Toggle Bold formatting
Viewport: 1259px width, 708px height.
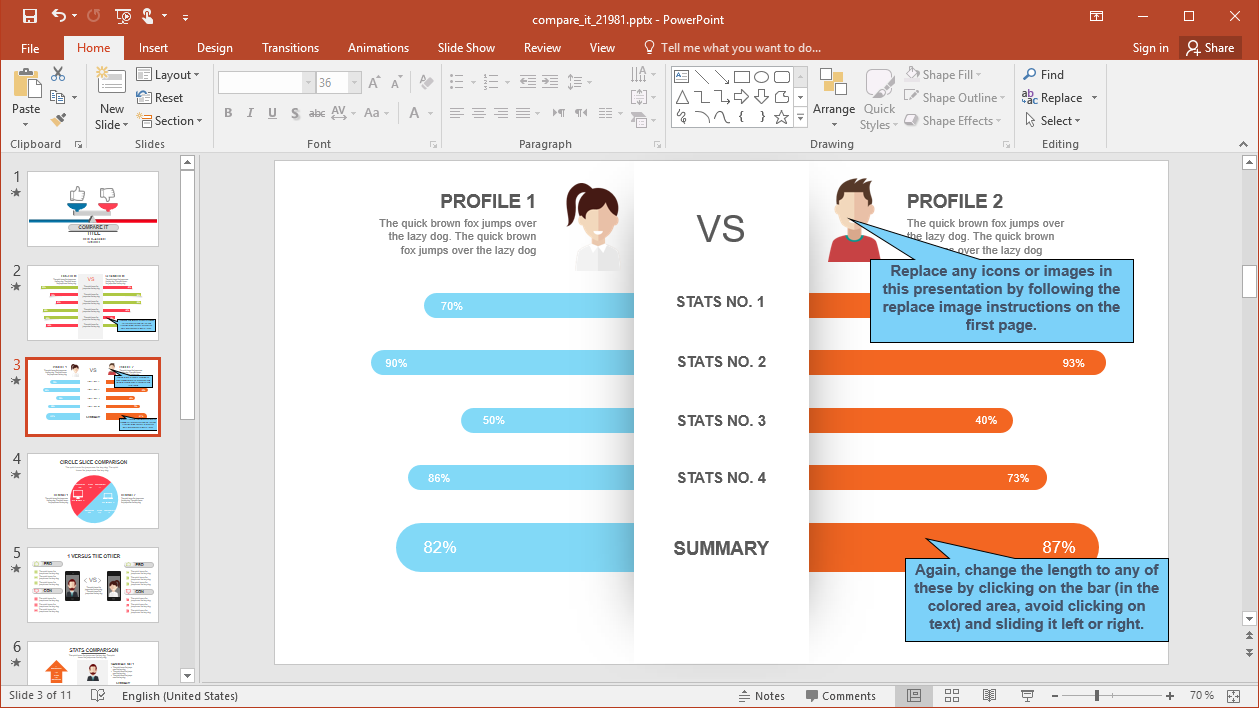(x=228, y=113)
